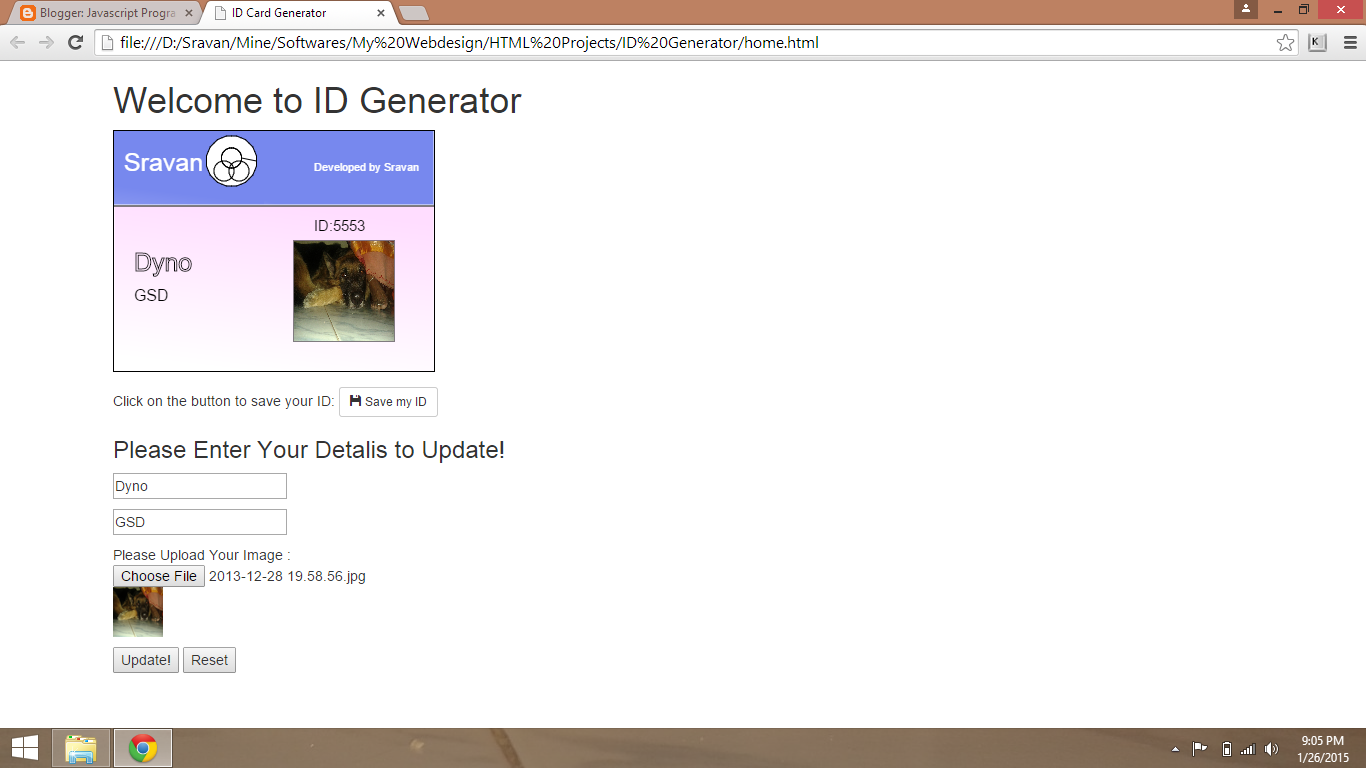Viewport: 1366px width, 768px height.
Task: Click the 2013-12-28 19.58.56.jpg file name
Action: pyautogui.click(x=287, y=576)
